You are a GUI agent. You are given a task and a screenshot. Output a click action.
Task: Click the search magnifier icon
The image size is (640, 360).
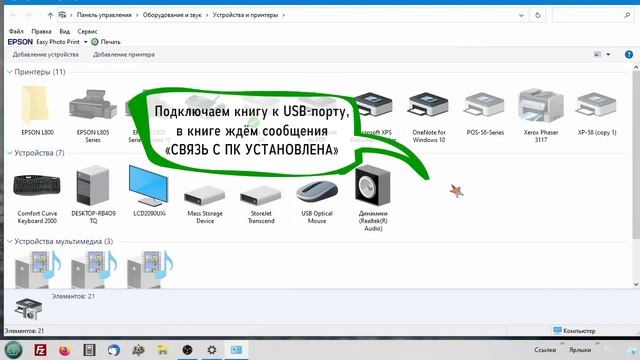627,16
